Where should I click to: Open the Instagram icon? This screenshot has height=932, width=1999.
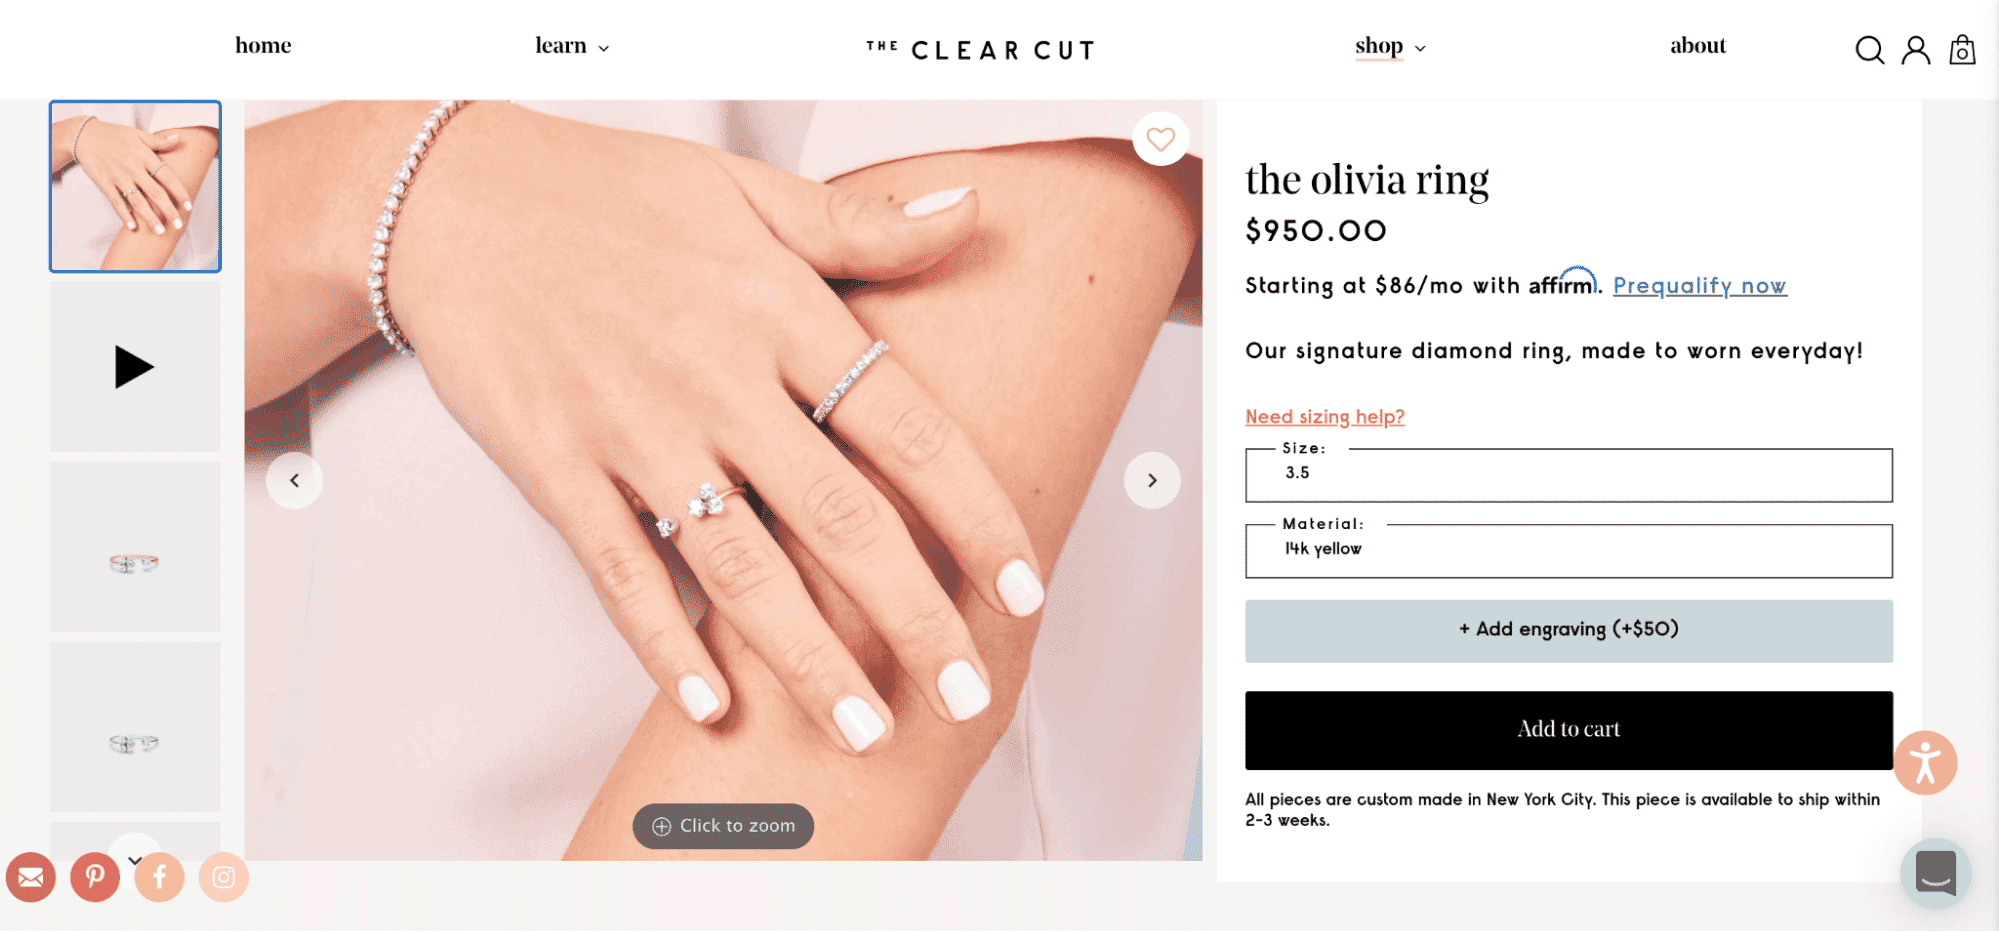click(x=224, y=877)
